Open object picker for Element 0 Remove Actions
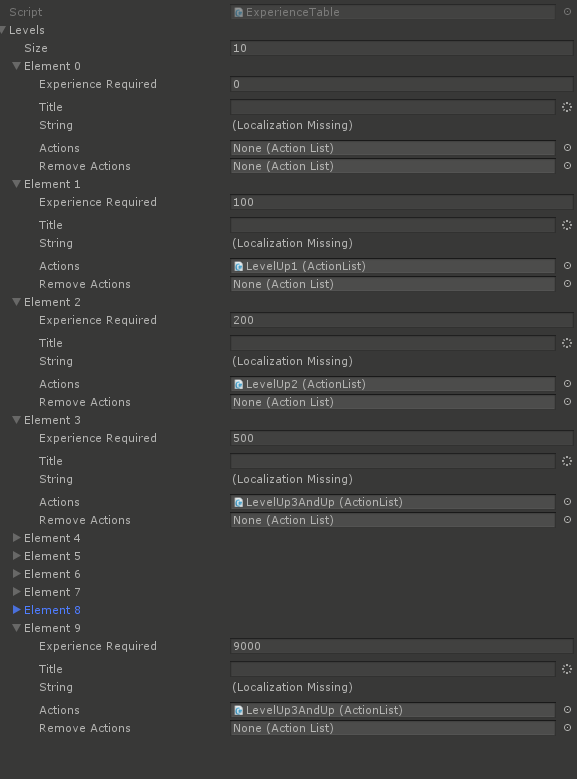This screenshot has width=577, height=779. tap(567, 166)
